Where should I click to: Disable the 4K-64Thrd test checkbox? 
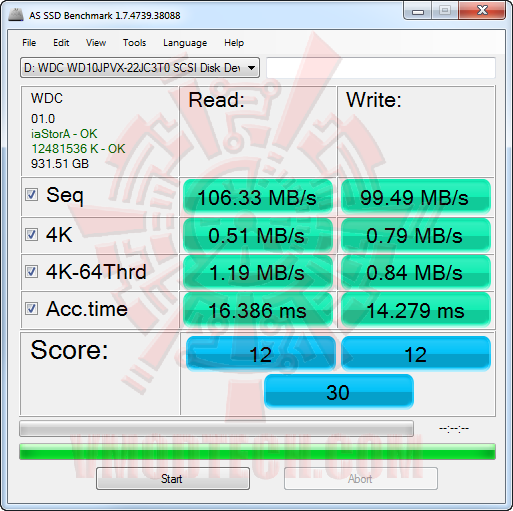pyautogui.click(x=32, y=272)
